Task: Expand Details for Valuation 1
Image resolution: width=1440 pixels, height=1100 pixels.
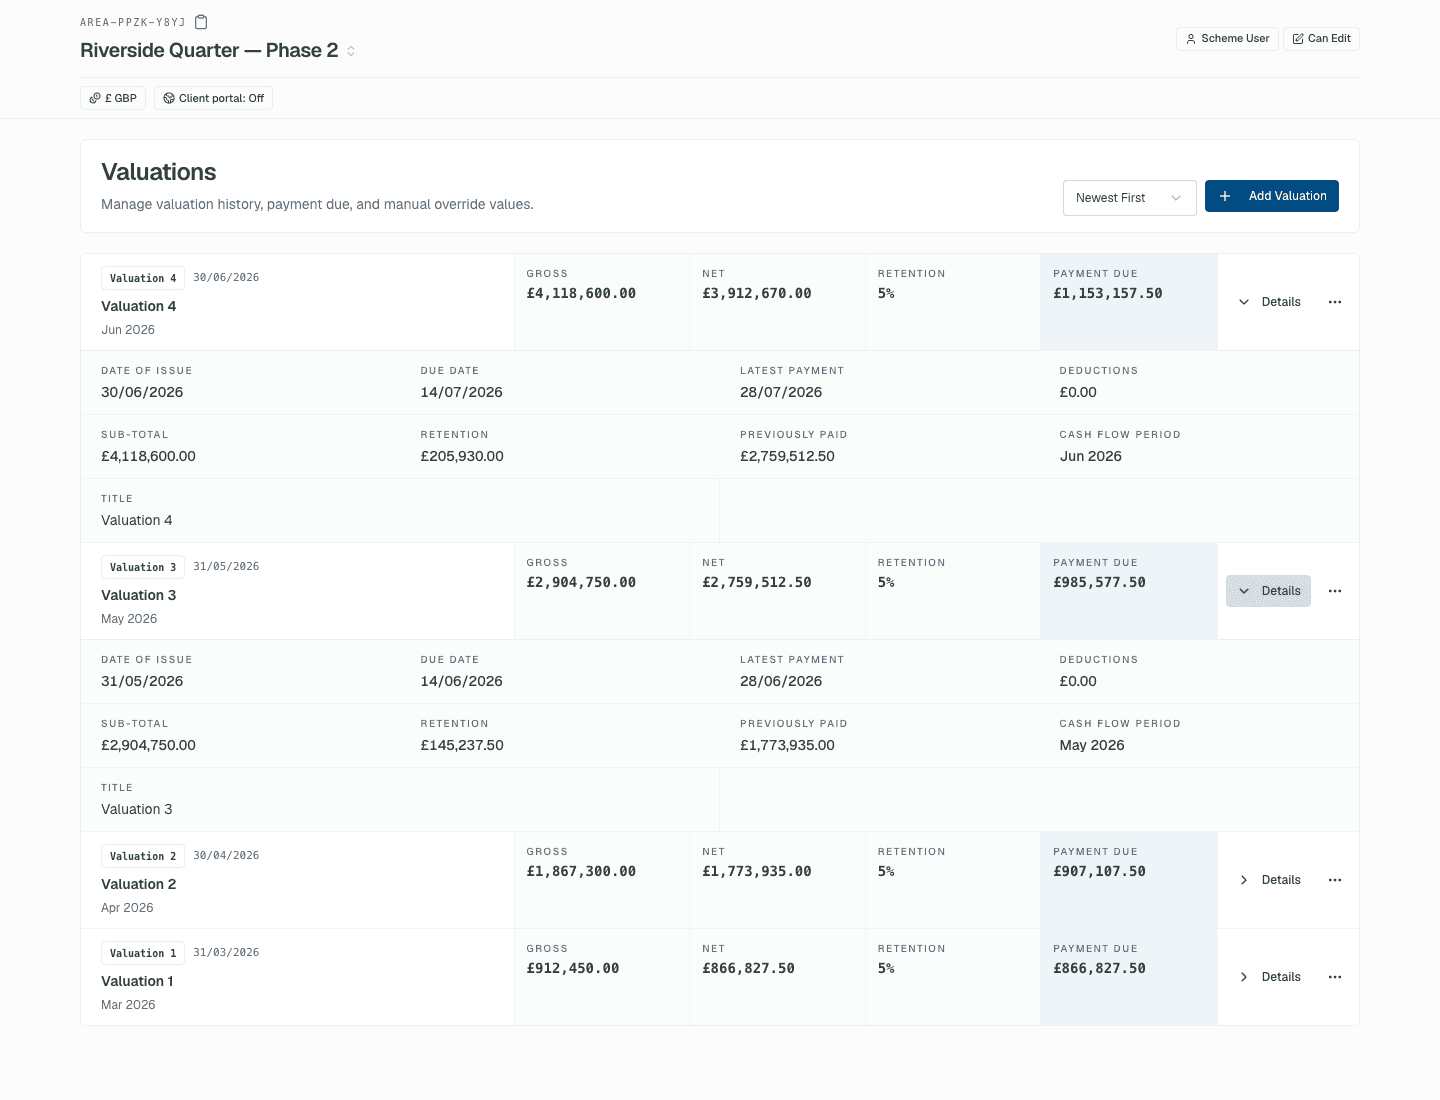Action: pyautogui.click(x=1268, y=977)
